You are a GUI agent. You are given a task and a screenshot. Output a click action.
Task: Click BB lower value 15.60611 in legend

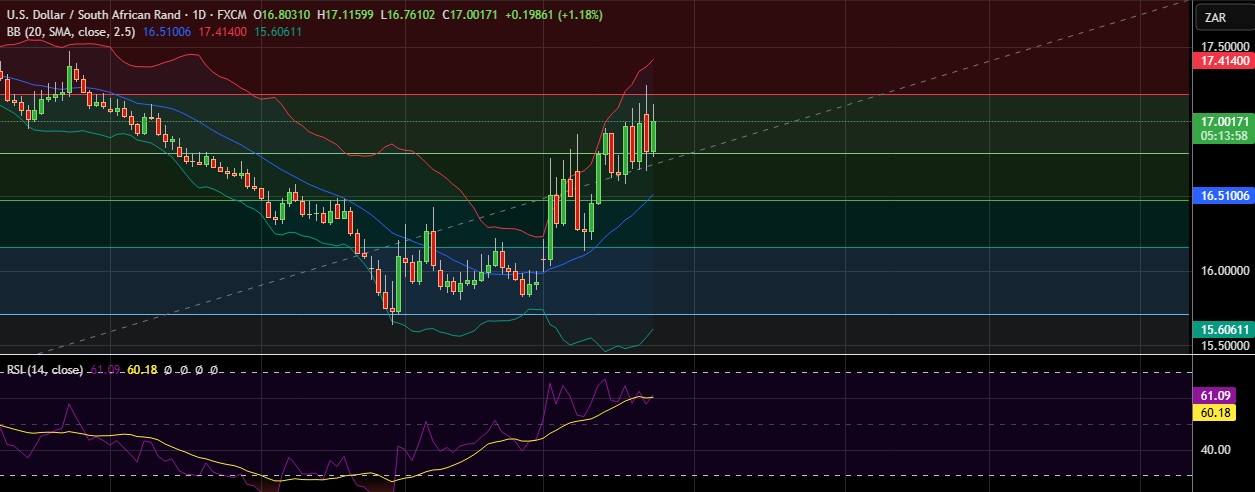[x=277, y=32]
